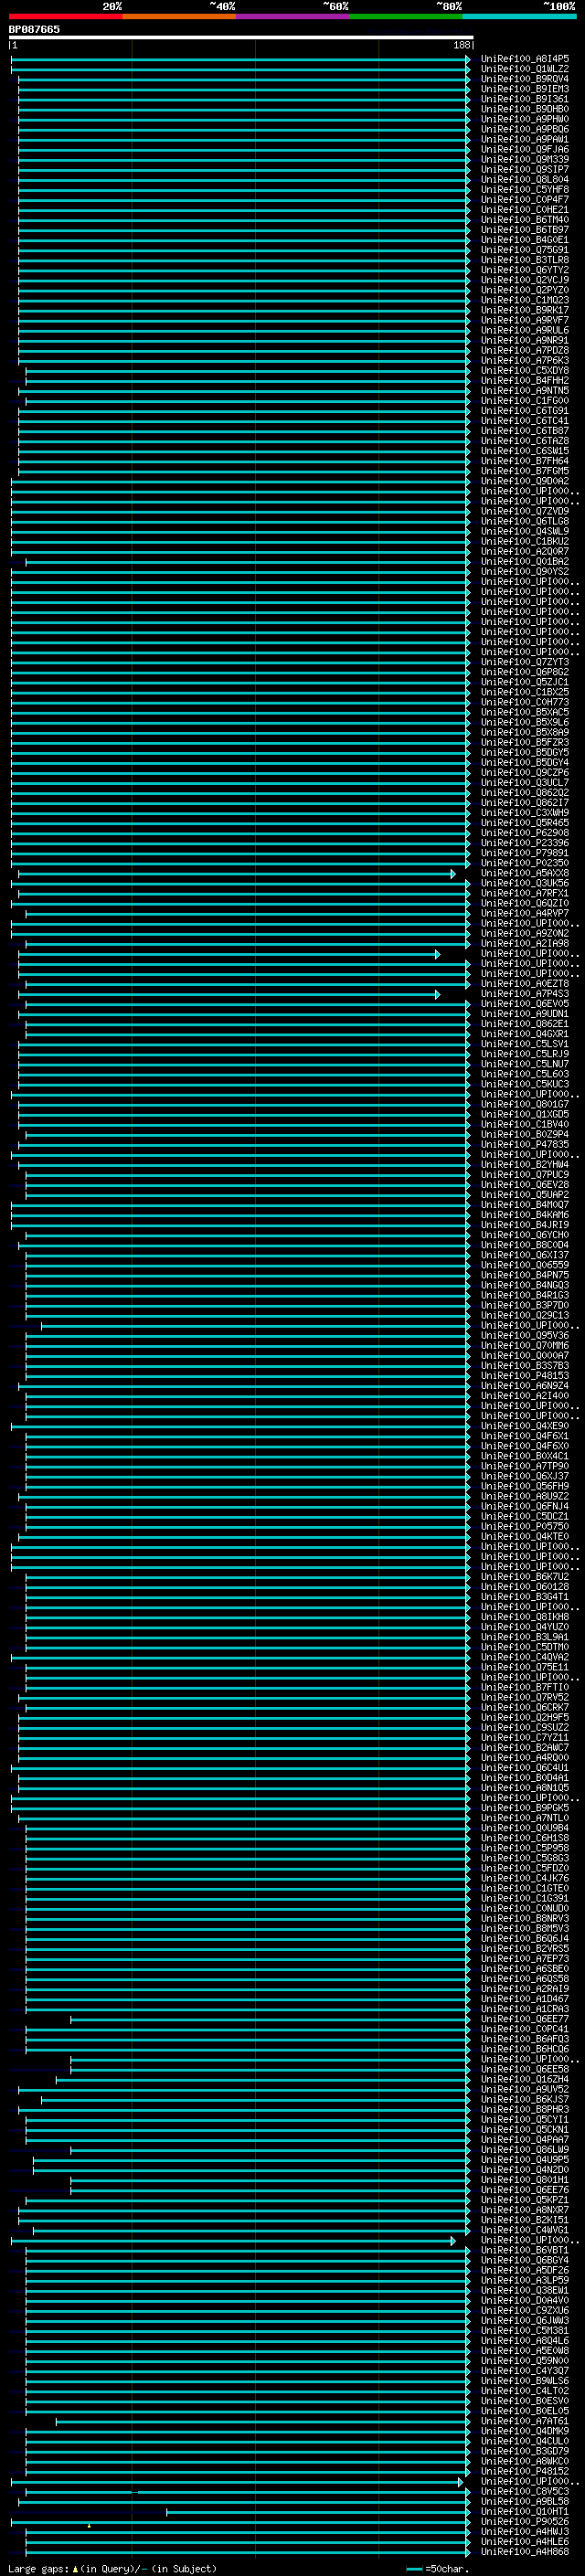The image size is (585, 2576).
Task: Select label UniRef100_C5KUC3
Action: point(525,1084)
